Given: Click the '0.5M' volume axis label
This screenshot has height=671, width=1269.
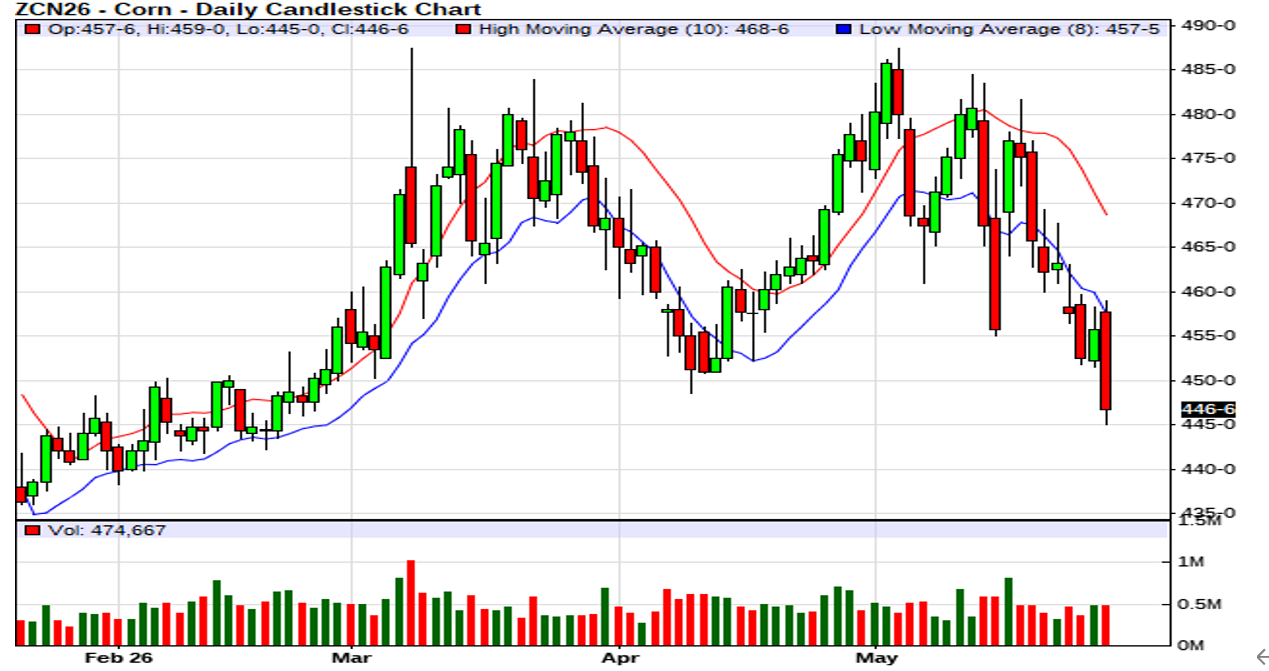Looking at the screenshot, I should [x=1200, y=604].
